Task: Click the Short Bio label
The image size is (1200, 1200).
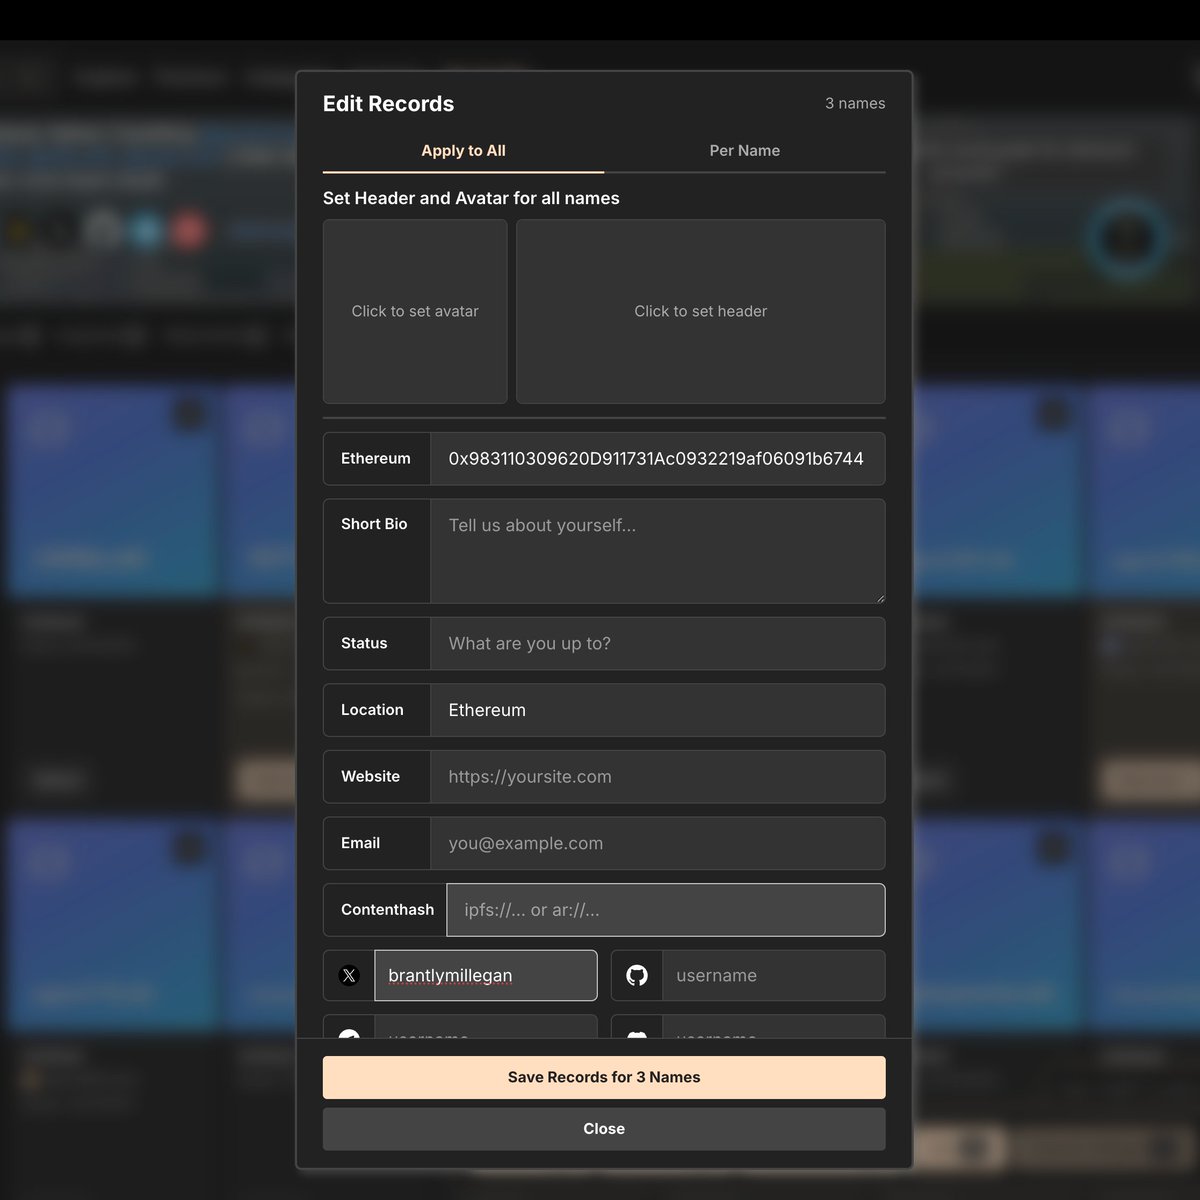Action: pyautogui.click(x=374, y=524)
